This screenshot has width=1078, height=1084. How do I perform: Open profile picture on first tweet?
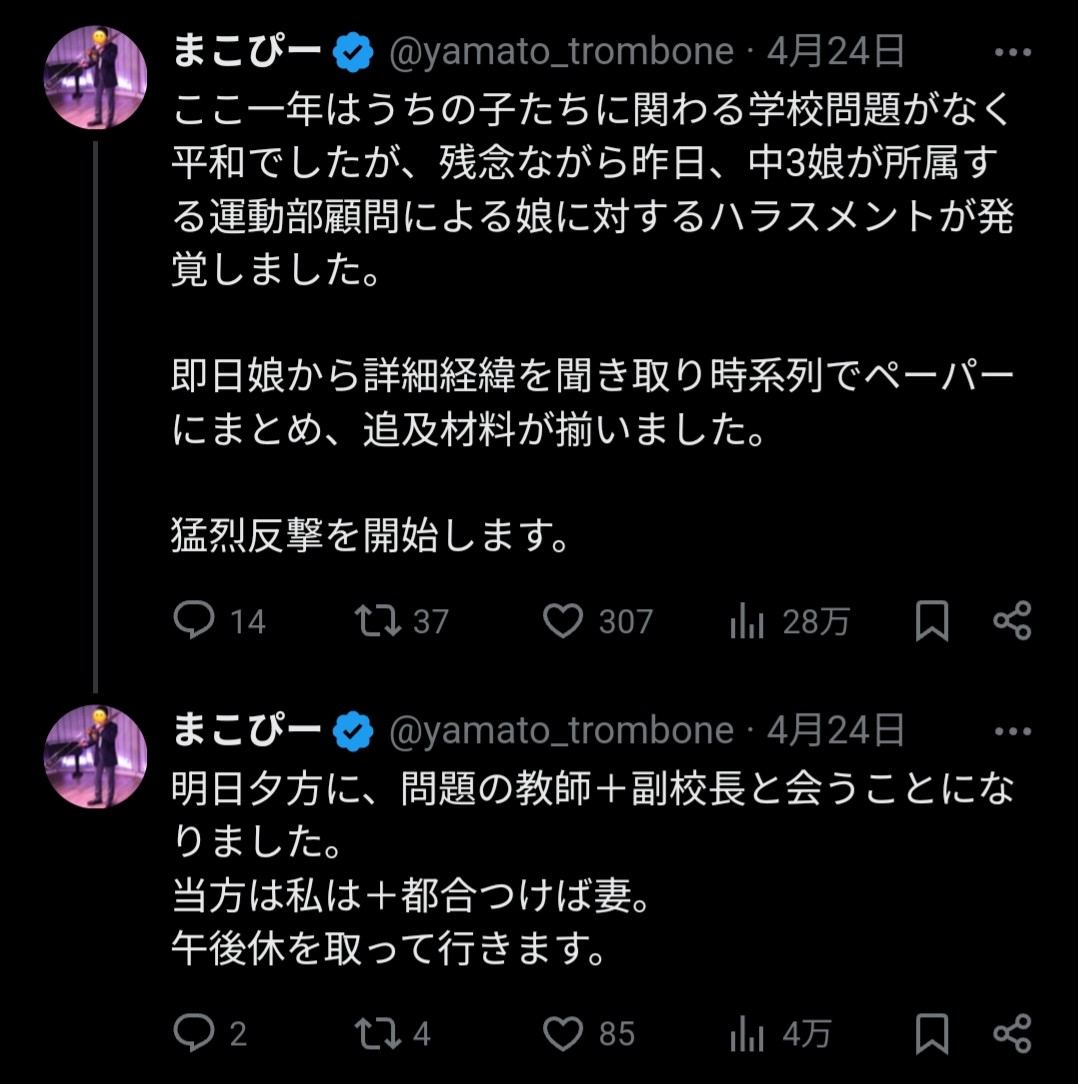coord(96,78)
